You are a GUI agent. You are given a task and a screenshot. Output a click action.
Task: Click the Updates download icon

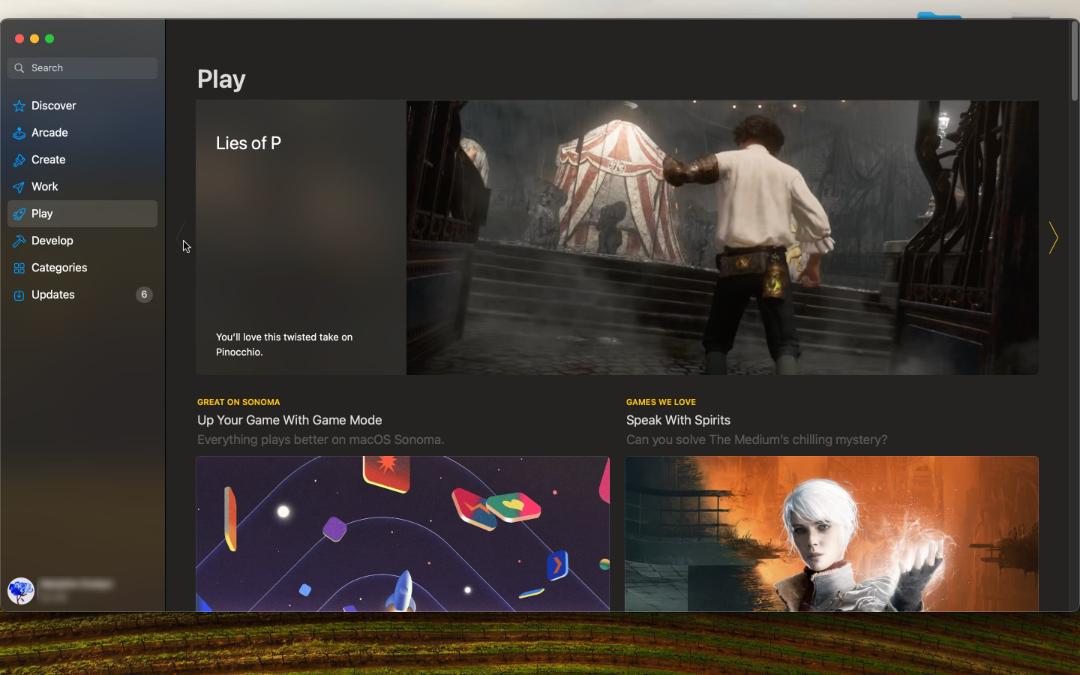point(19,295)
